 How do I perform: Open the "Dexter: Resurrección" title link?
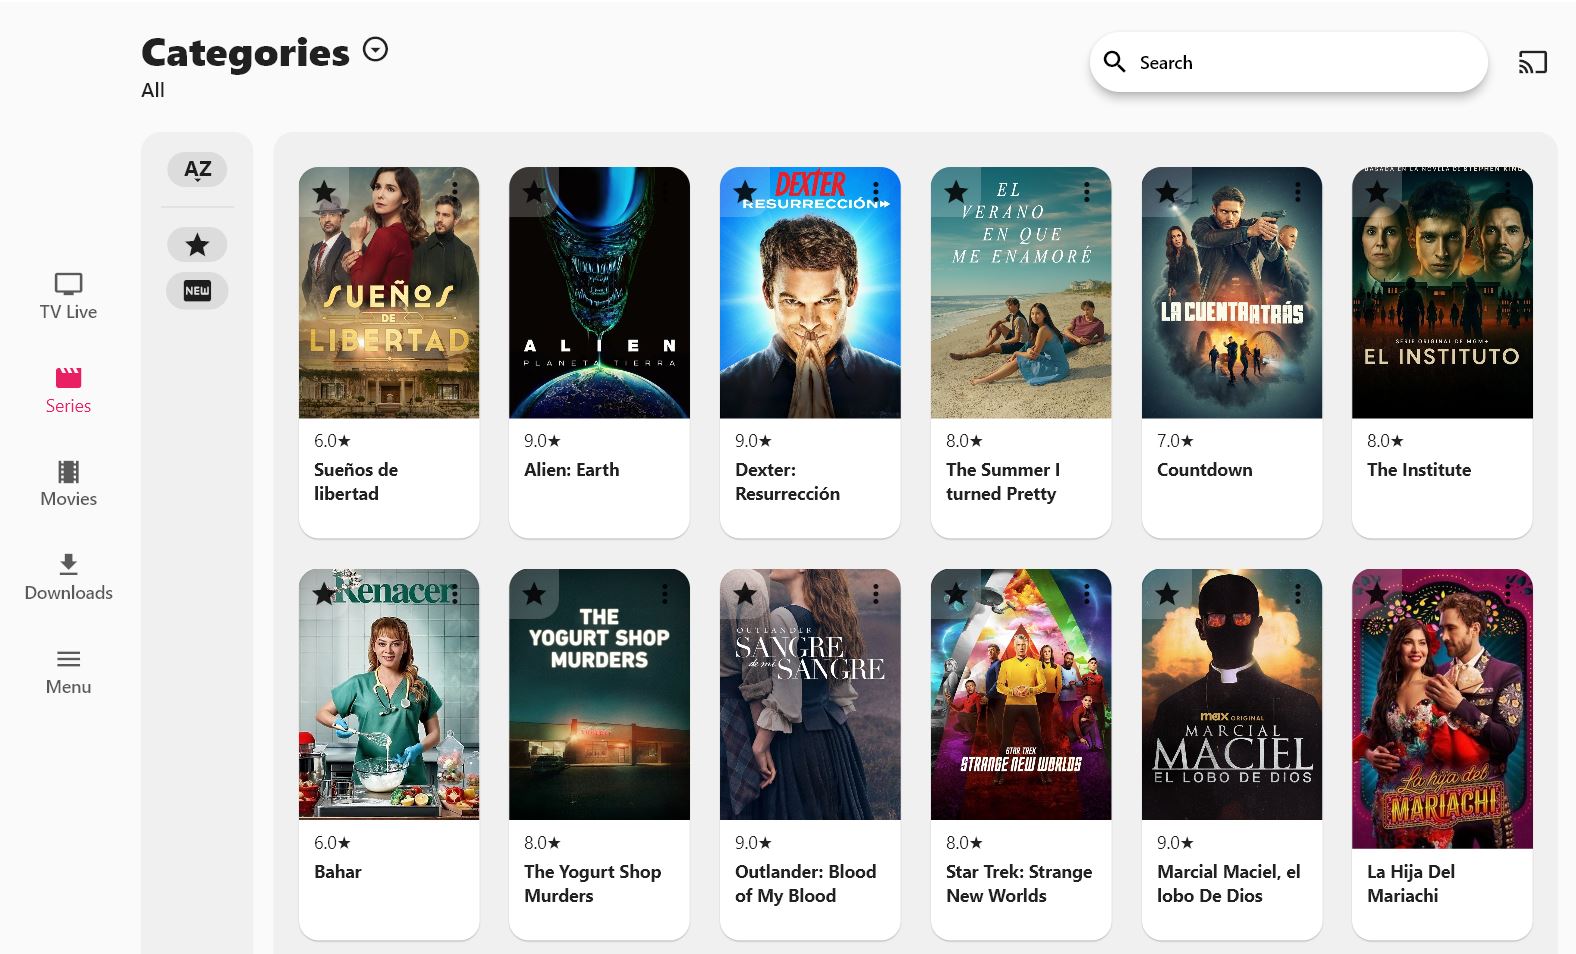[787, 481]
